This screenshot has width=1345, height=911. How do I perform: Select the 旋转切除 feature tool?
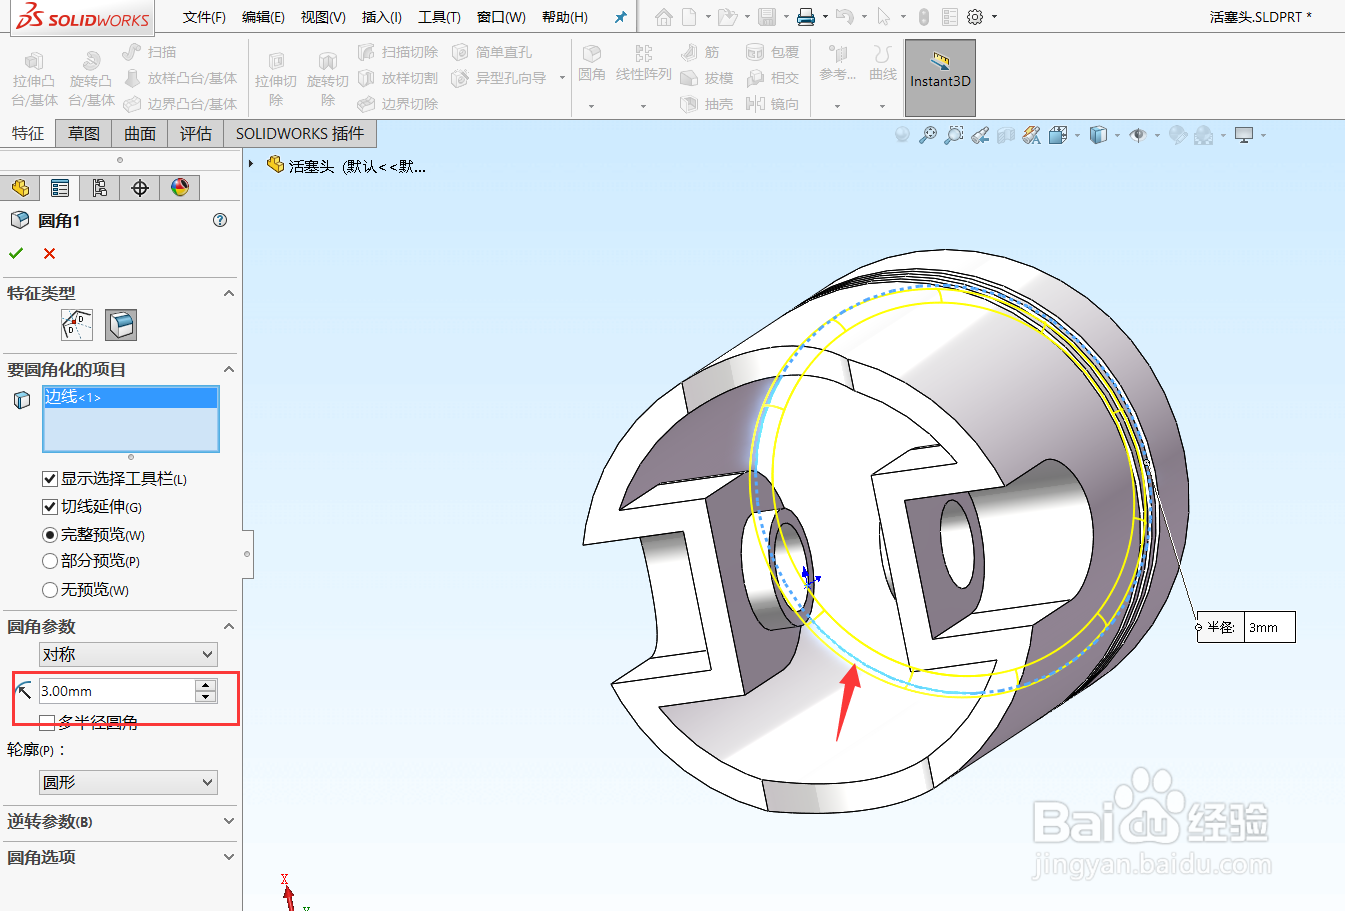pyautogui.click(x=328, y=77)
